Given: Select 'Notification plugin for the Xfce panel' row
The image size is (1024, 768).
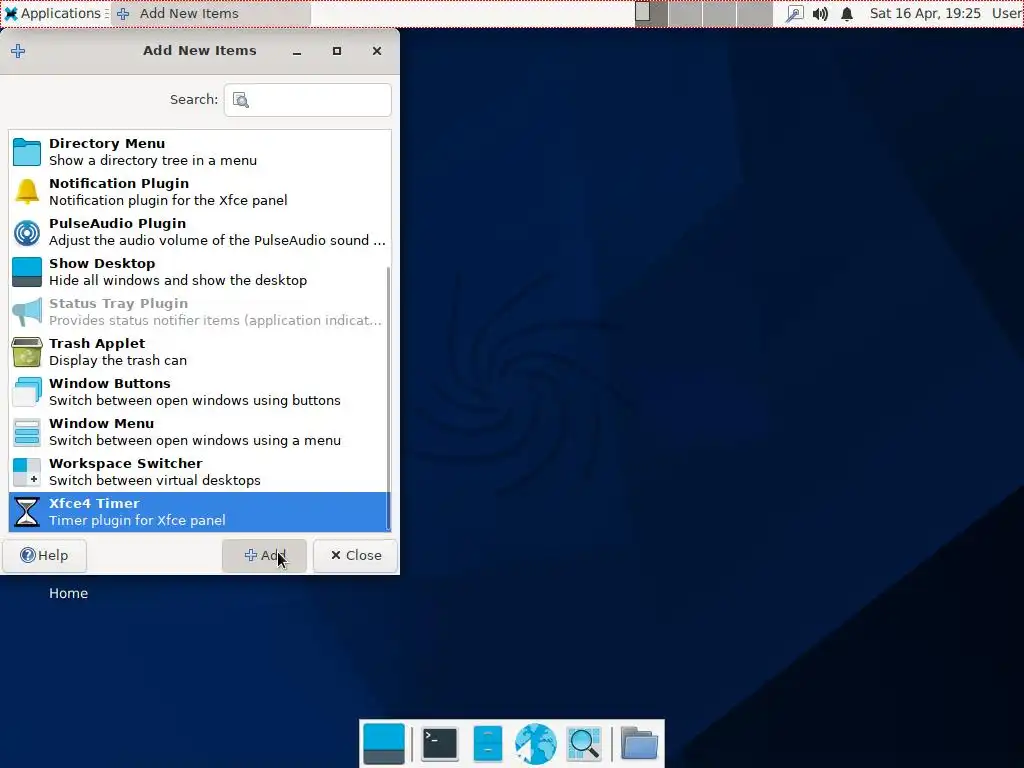Looking at the screenshot, I should click(200, 191).
